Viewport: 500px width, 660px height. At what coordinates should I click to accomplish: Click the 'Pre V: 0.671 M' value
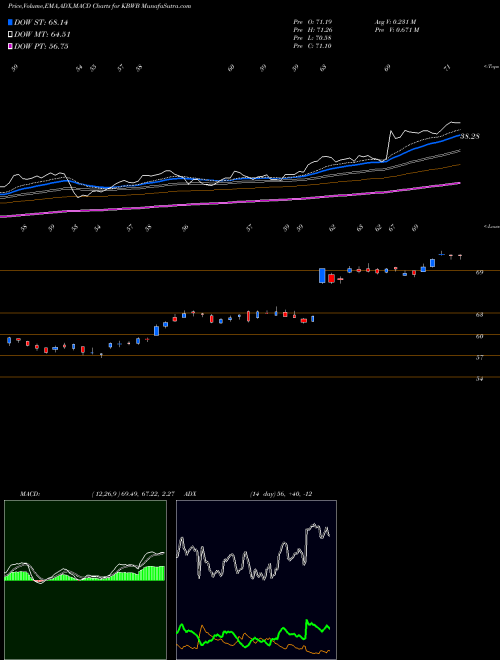click(x=397, y=30)
